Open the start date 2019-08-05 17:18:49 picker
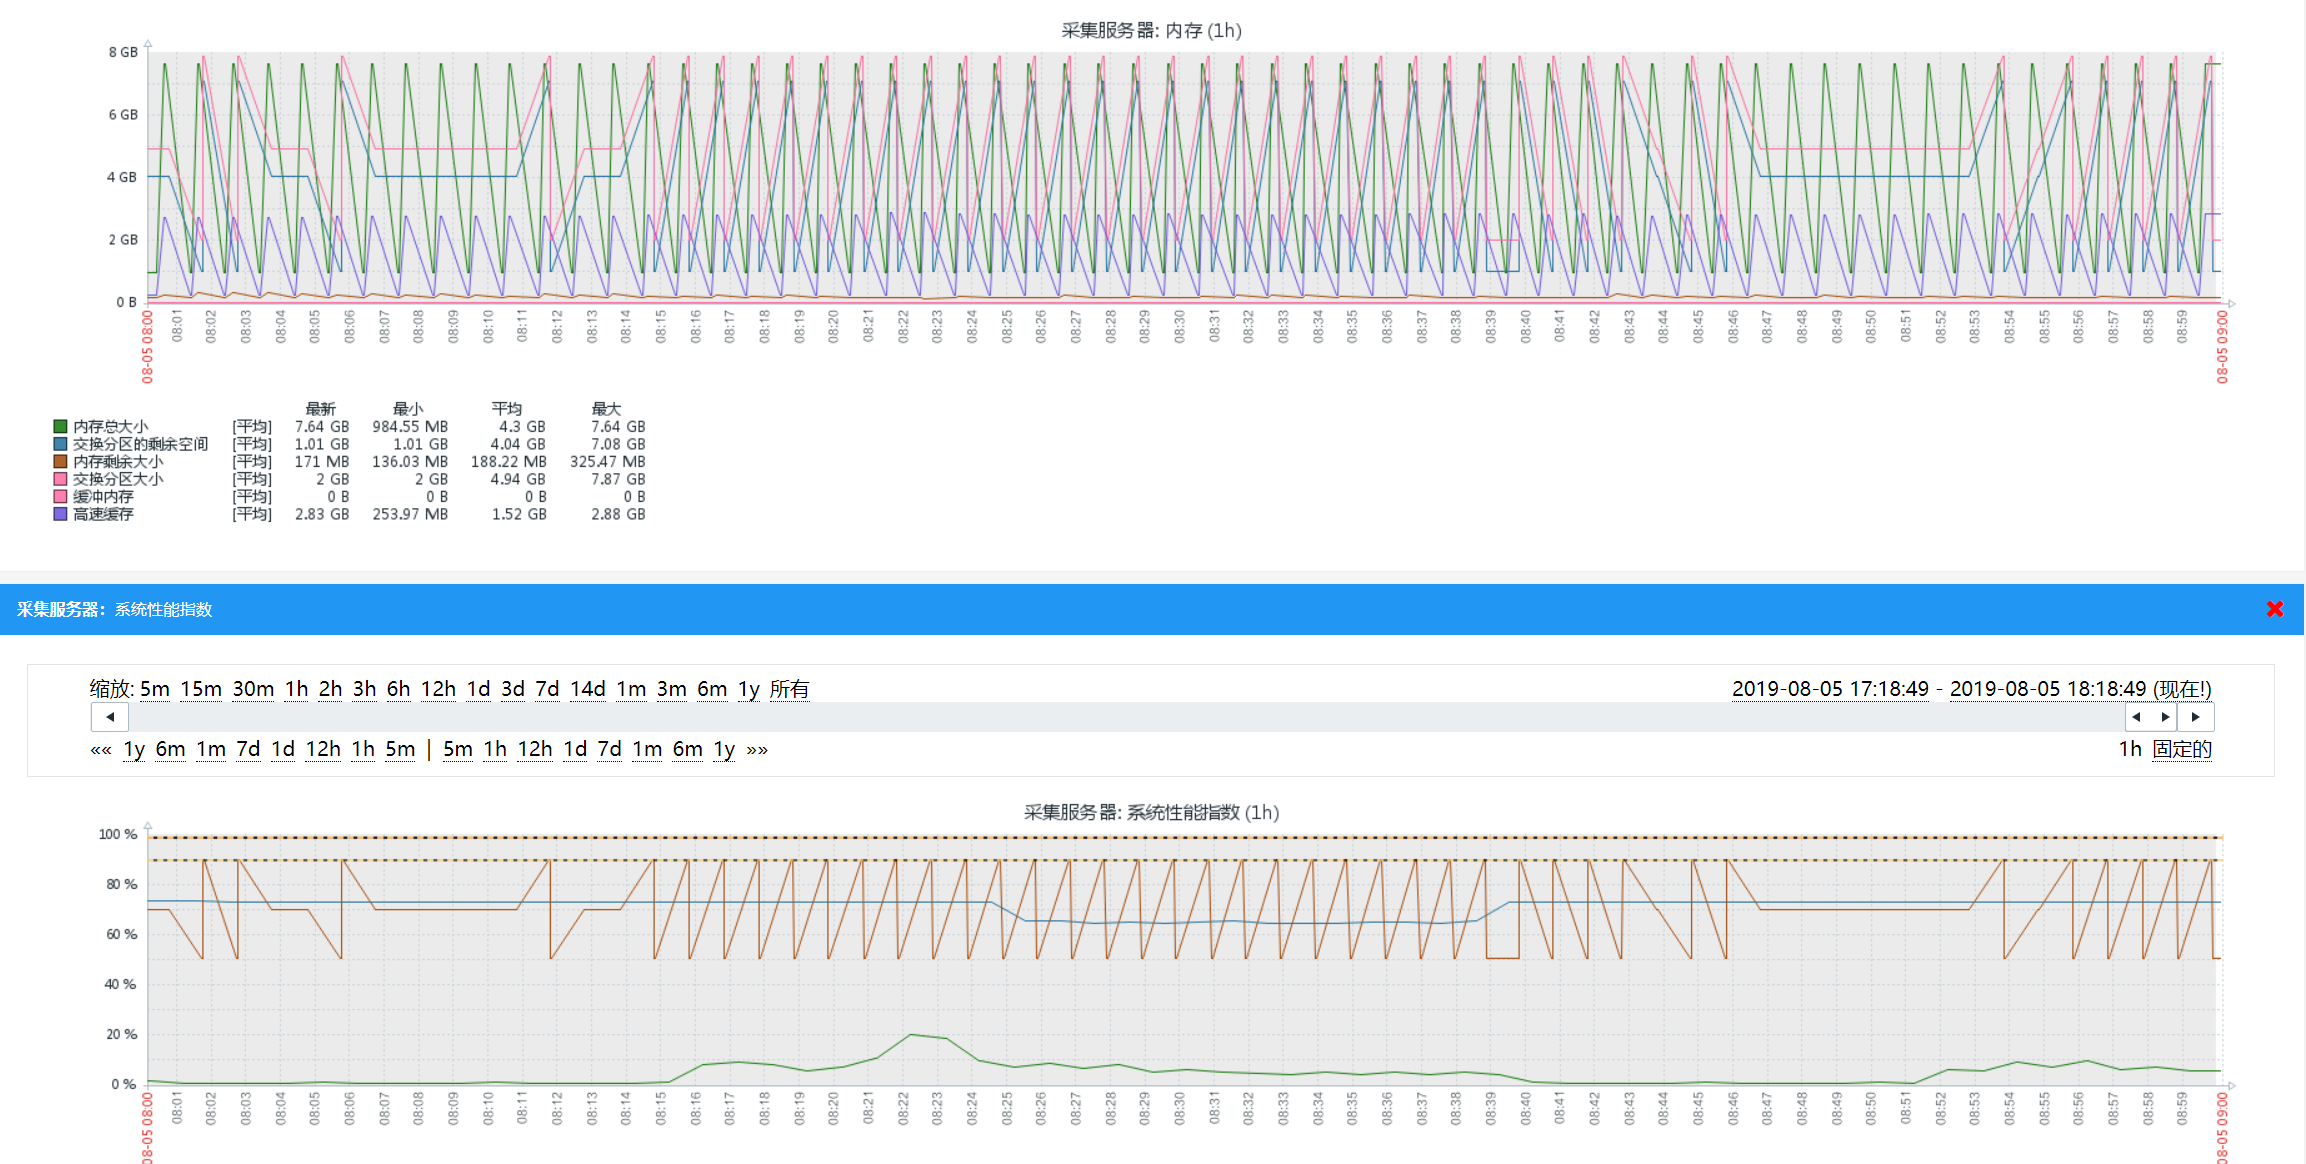The width and height of the screenshot is (2306, 1164). click(1830, 689)
